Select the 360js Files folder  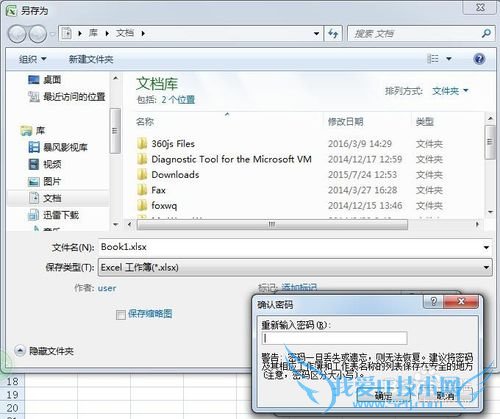point(166,144)
